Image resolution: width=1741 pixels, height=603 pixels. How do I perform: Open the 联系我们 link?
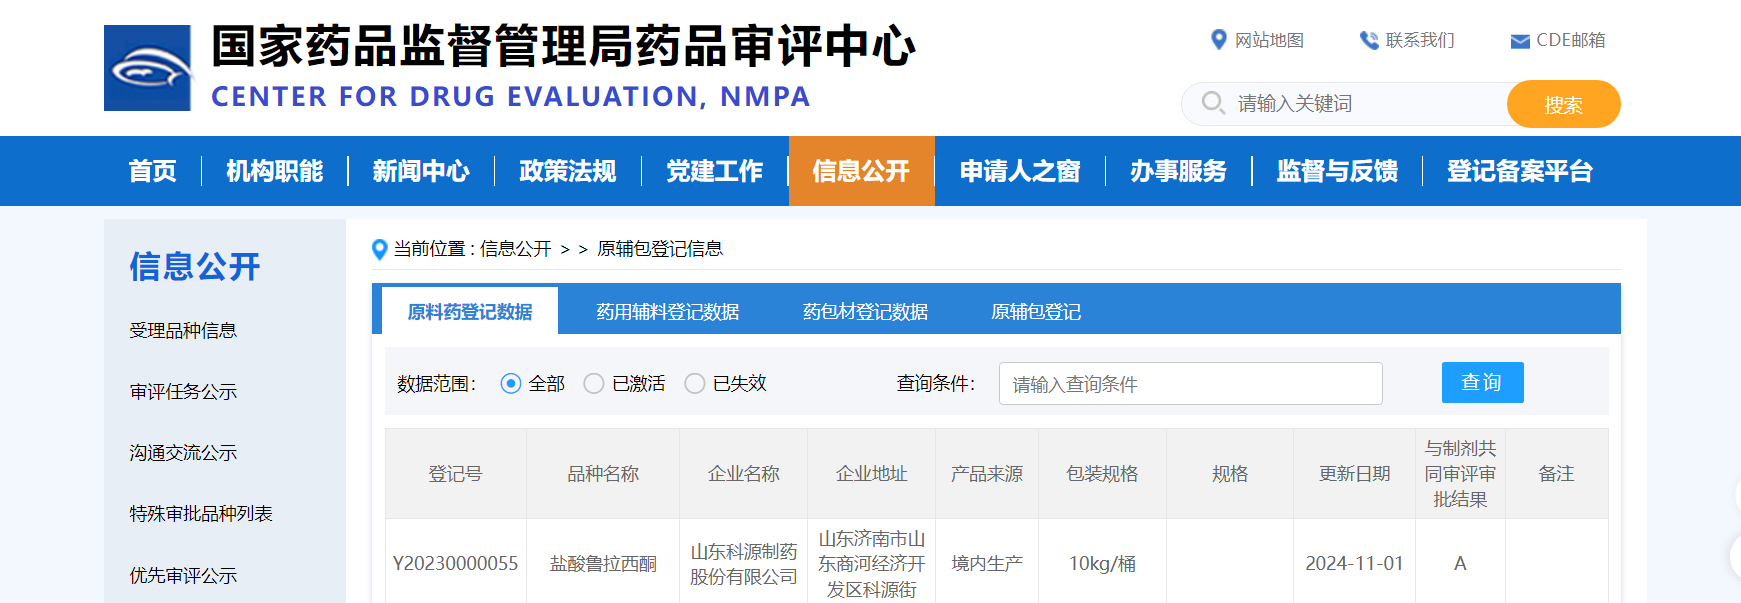[x=1420, y=40]
